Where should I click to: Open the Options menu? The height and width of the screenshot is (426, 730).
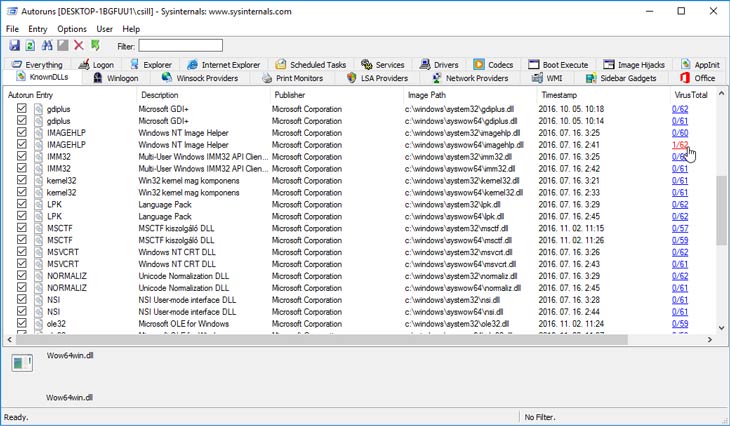[x=72, y=29]
